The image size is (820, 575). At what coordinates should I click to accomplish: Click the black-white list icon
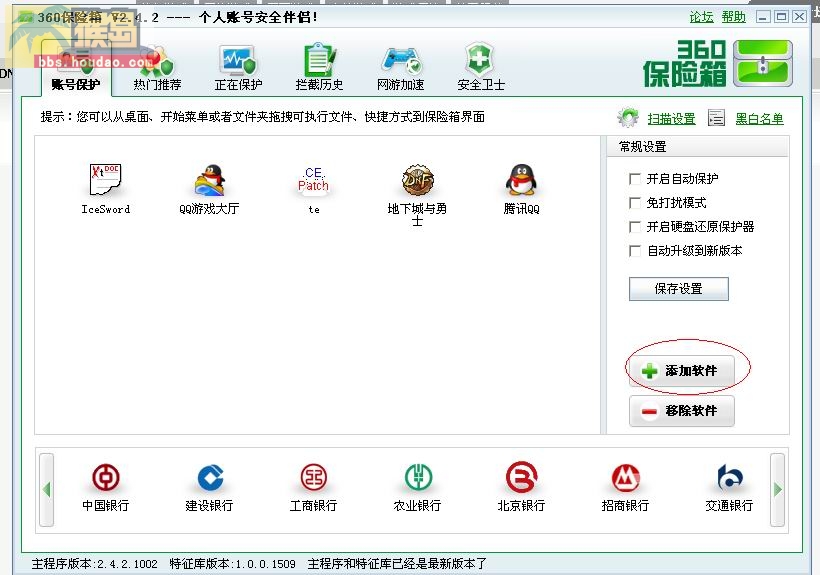point(716,118)
